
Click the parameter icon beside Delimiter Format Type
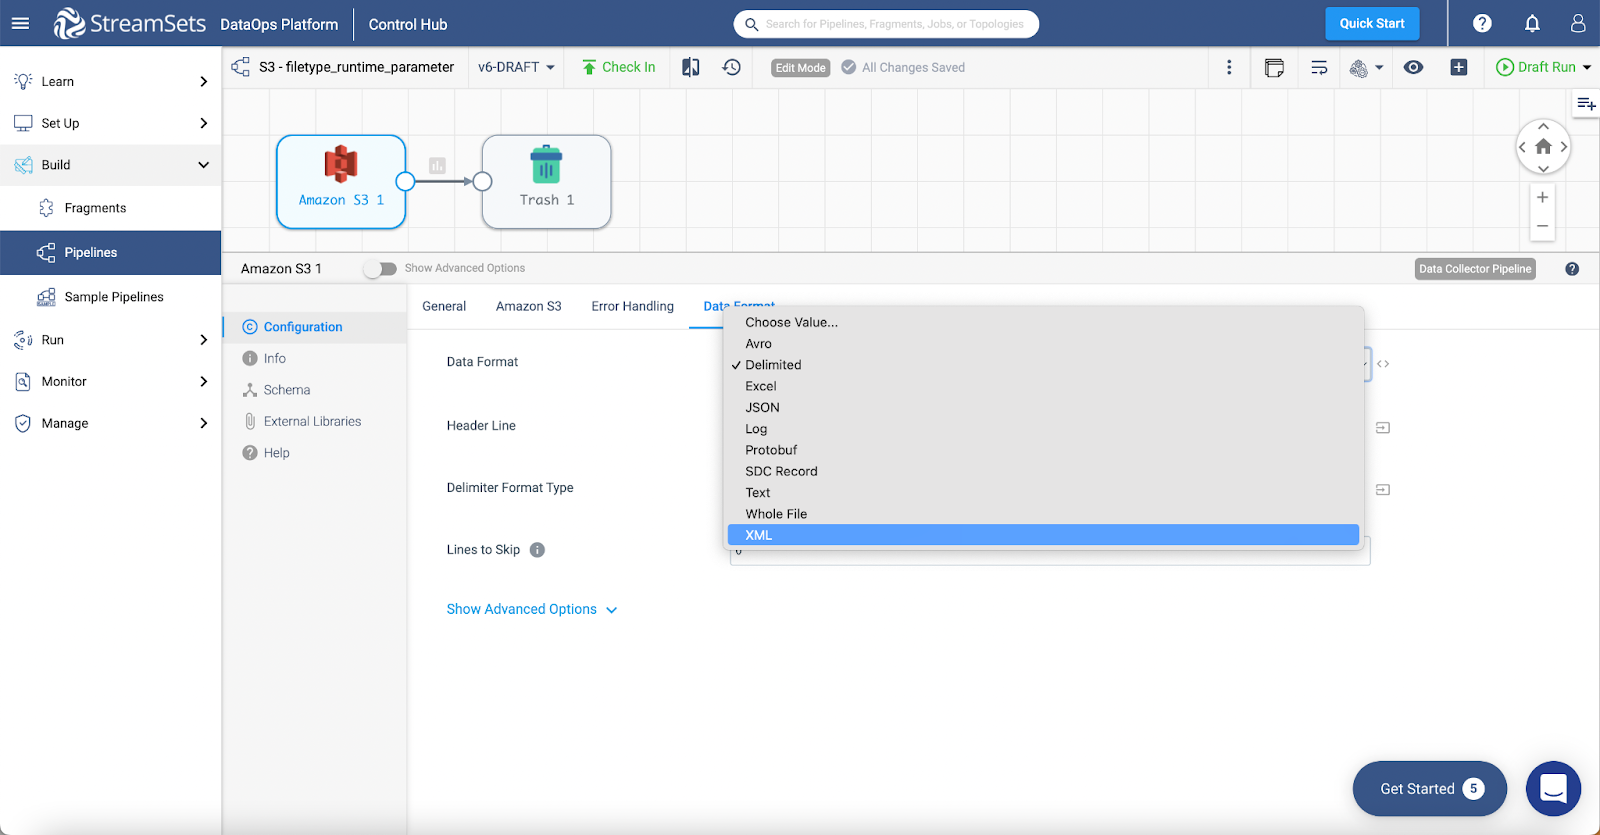pyautogui.click(x=1383, y=490)
